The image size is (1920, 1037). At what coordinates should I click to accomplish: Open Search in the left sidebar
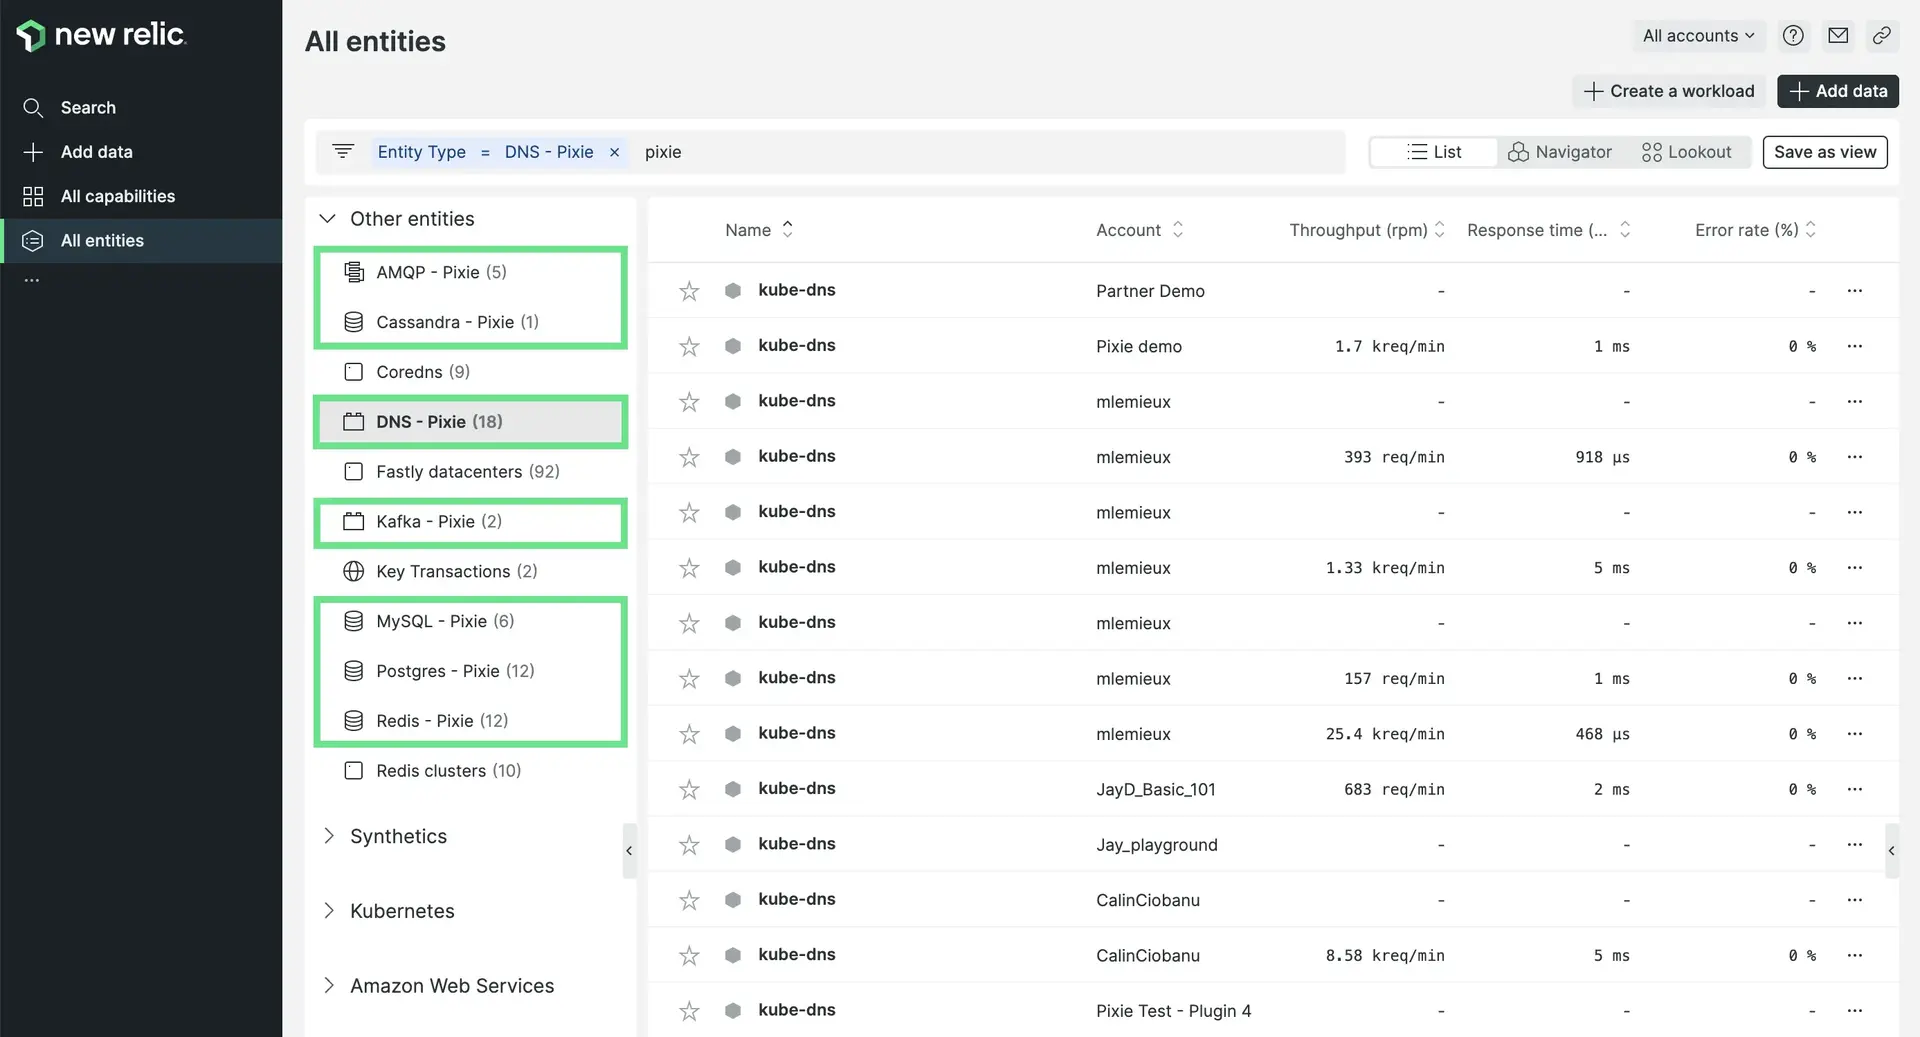88,108
